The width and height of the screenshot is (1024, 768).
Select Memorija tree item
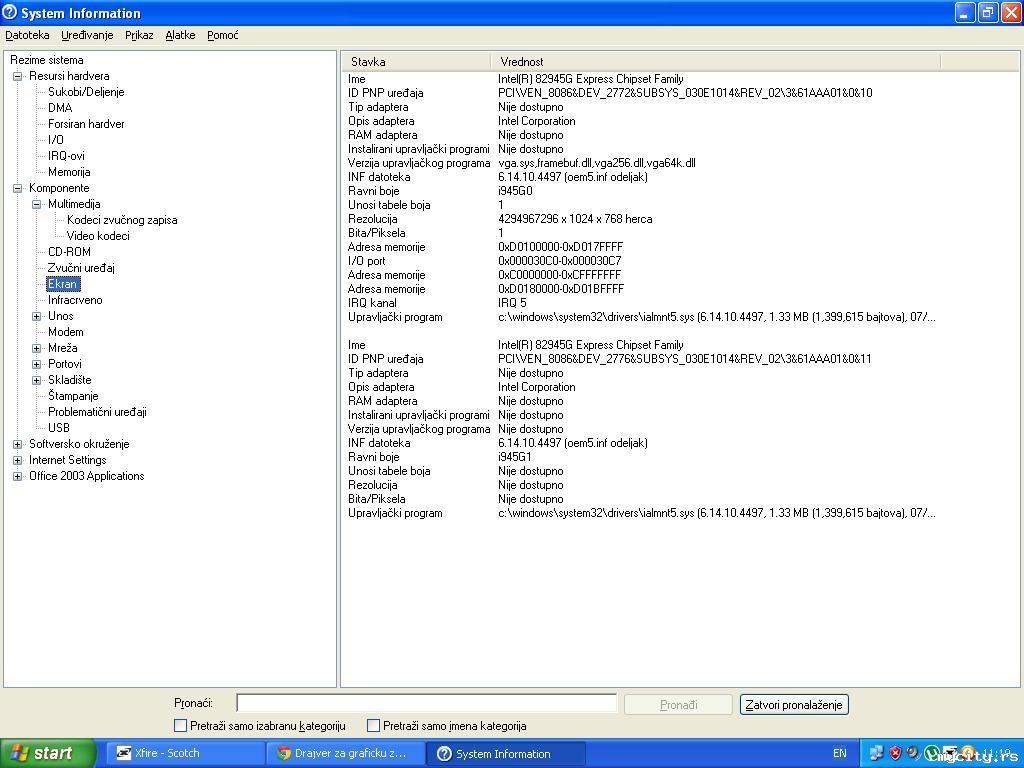click(x=69, y=172)
